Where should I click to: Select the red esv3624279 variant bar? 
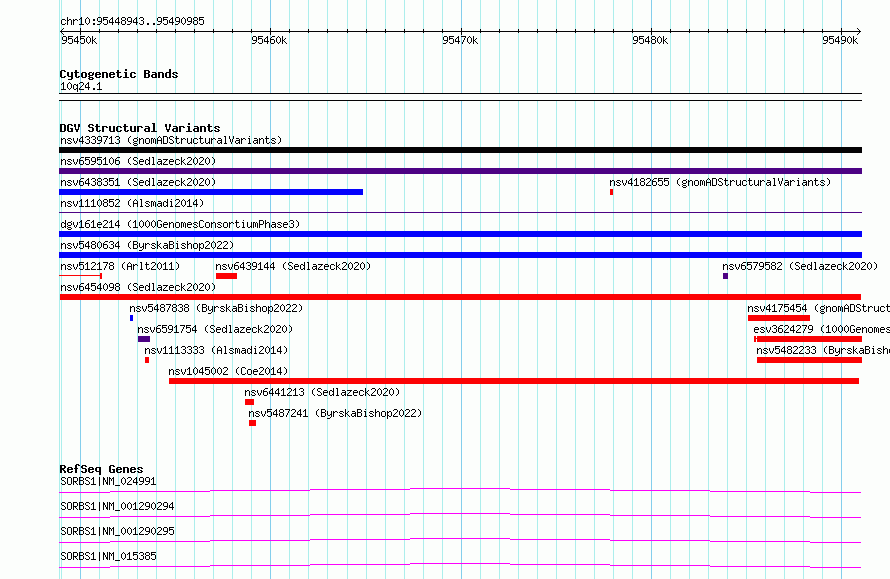(x=808, y=339)
